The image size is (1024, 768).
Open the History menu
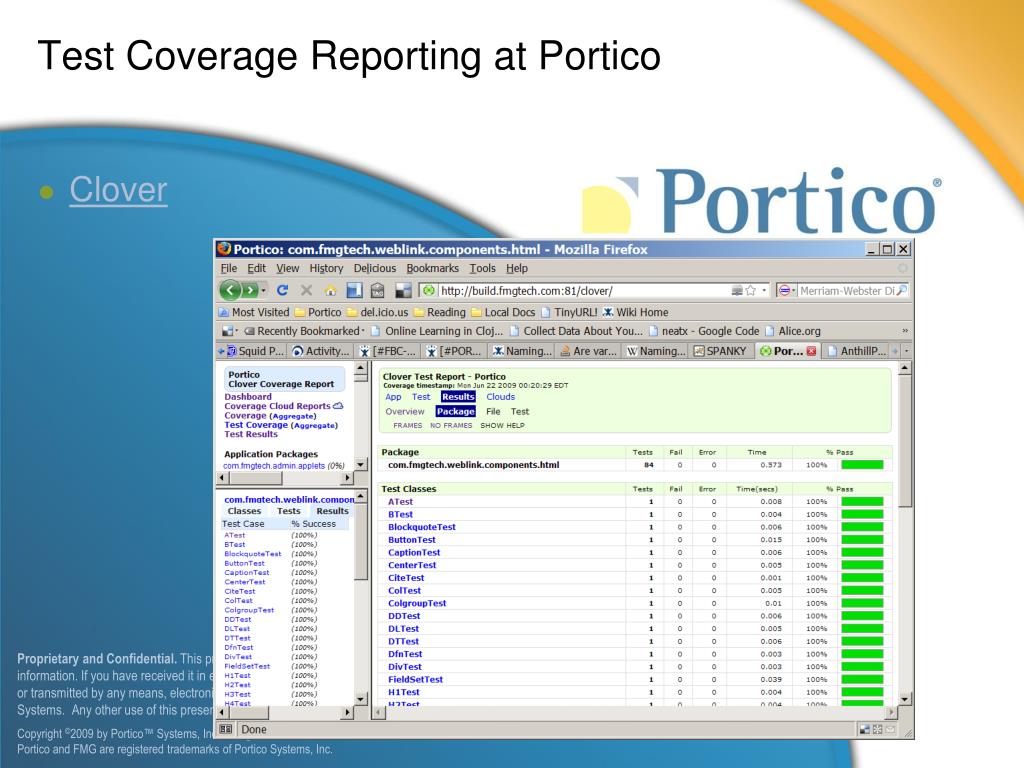click(326, 268)
